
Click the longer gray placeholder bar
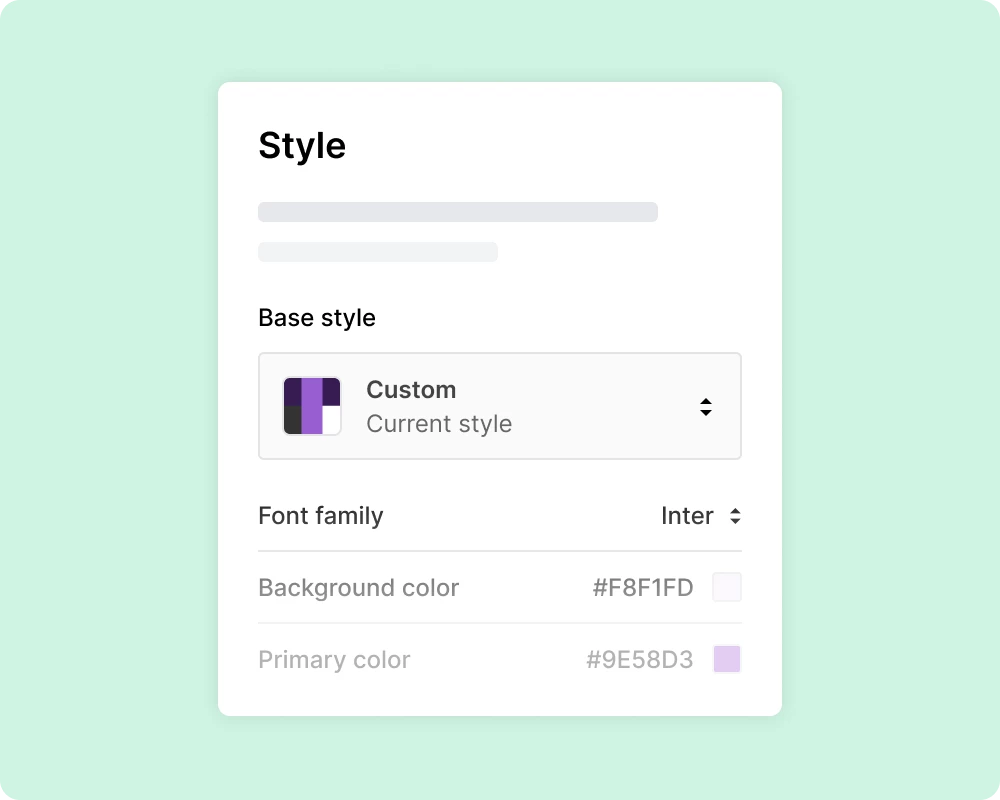[x=458, y=212]
